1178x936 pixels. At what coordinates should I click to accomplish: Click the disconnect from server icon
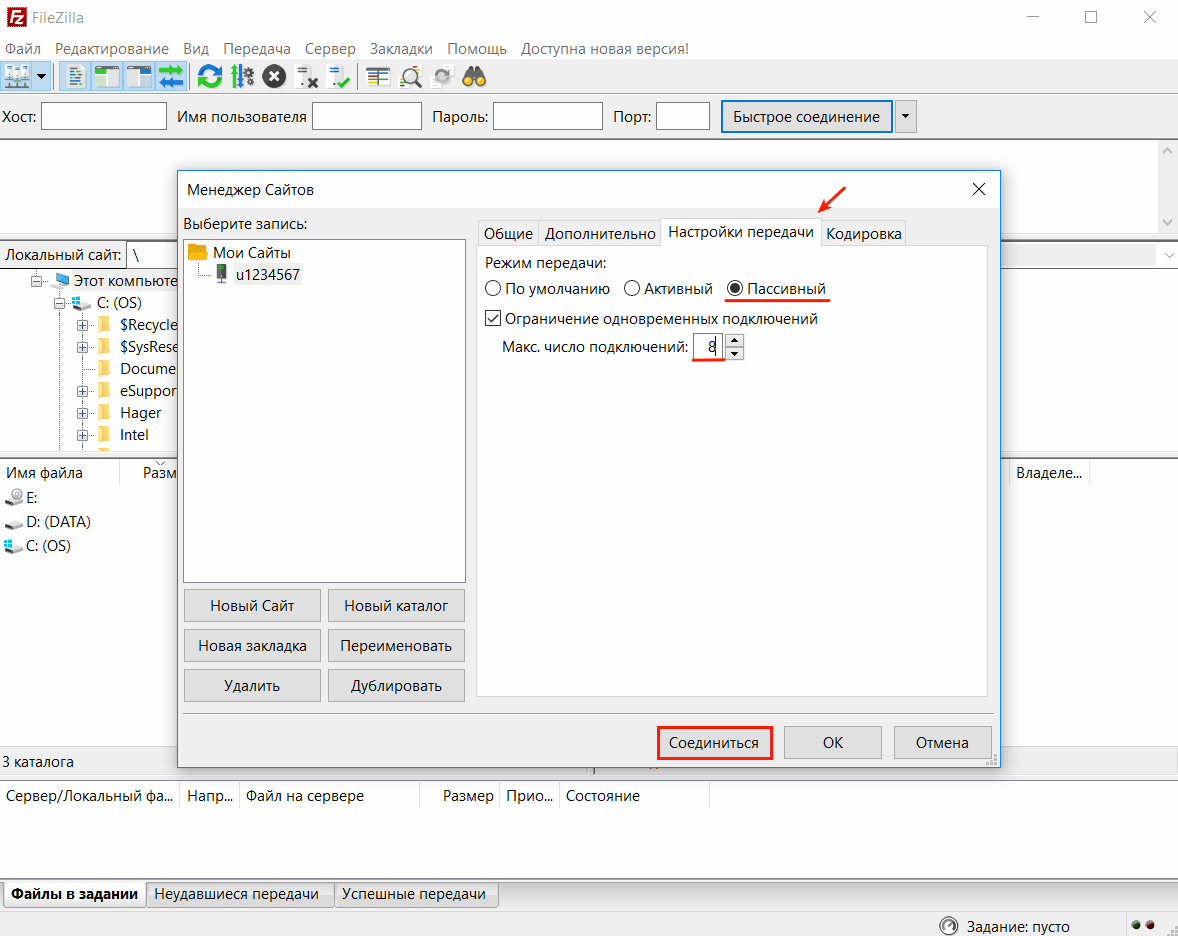(307, 77)
